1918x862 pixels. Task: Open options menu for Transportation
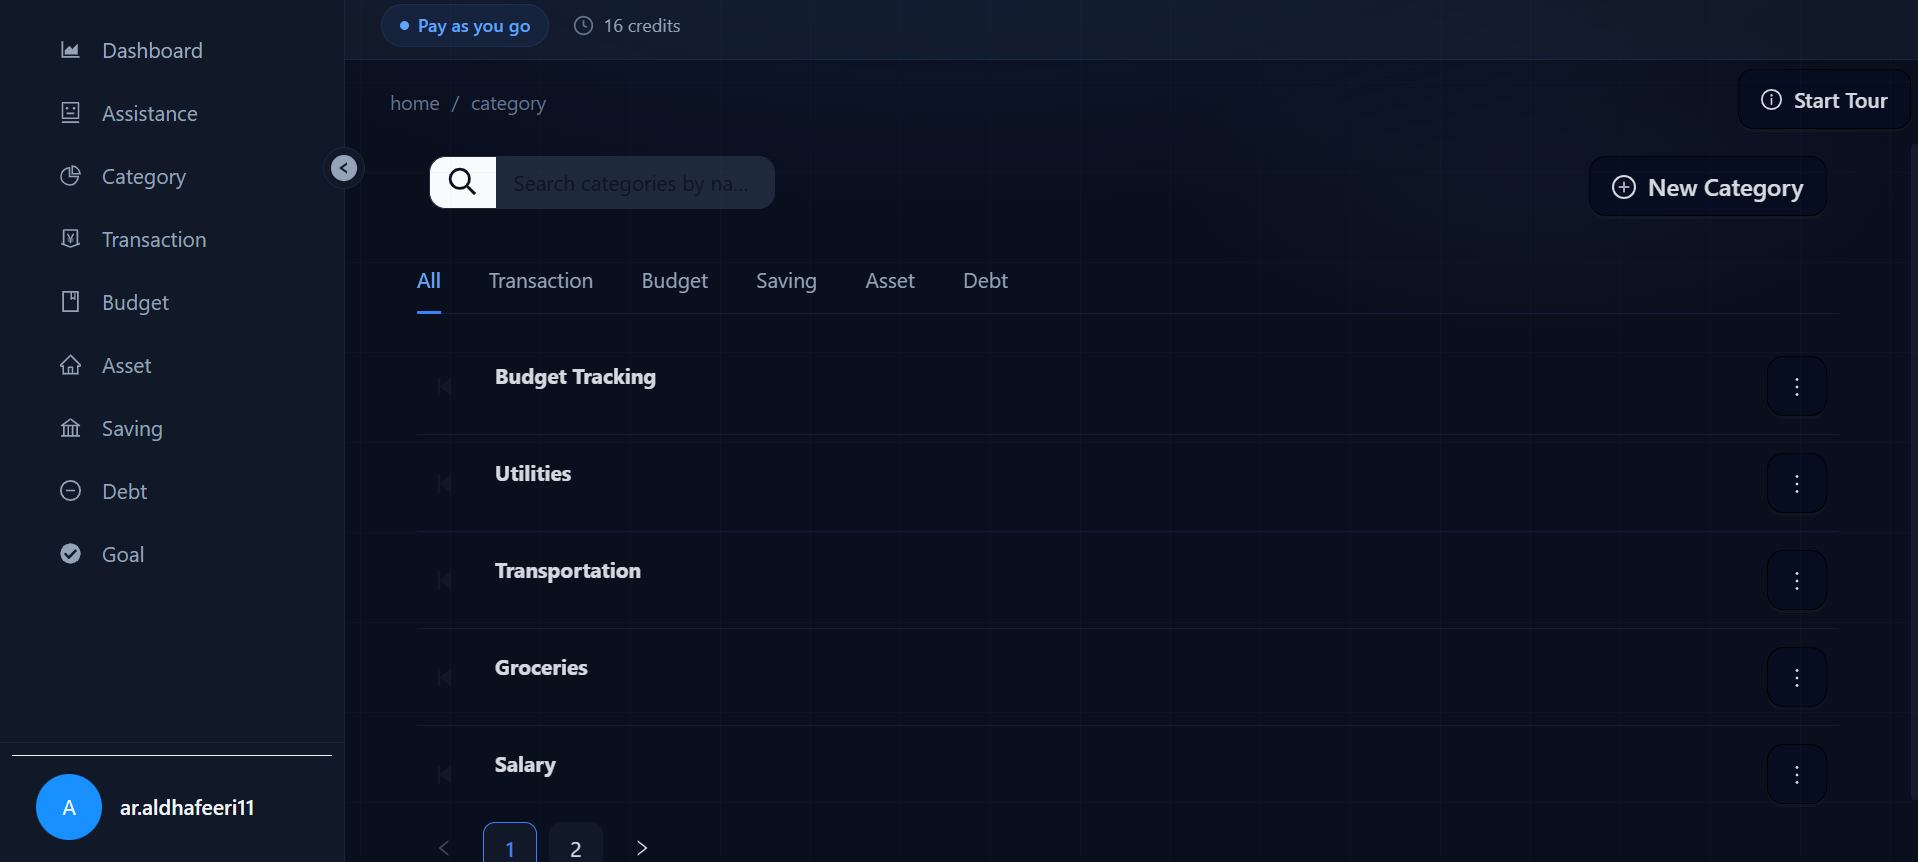(1797, 581)
